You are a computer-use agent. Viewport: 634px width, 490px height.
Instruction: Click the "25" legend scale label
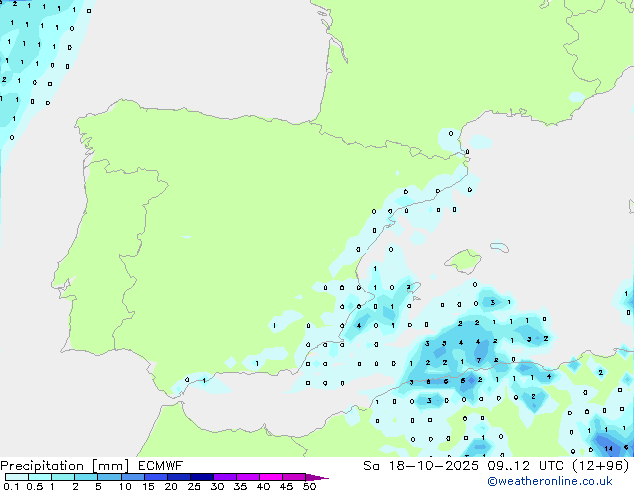[194, 486]
